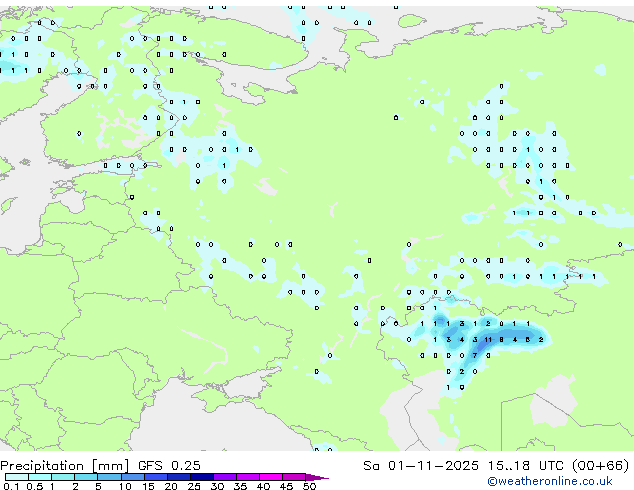Viewport: 634px width, 490px height.
Task: Click the legend label '20'
Action: (x=171, y=486)
